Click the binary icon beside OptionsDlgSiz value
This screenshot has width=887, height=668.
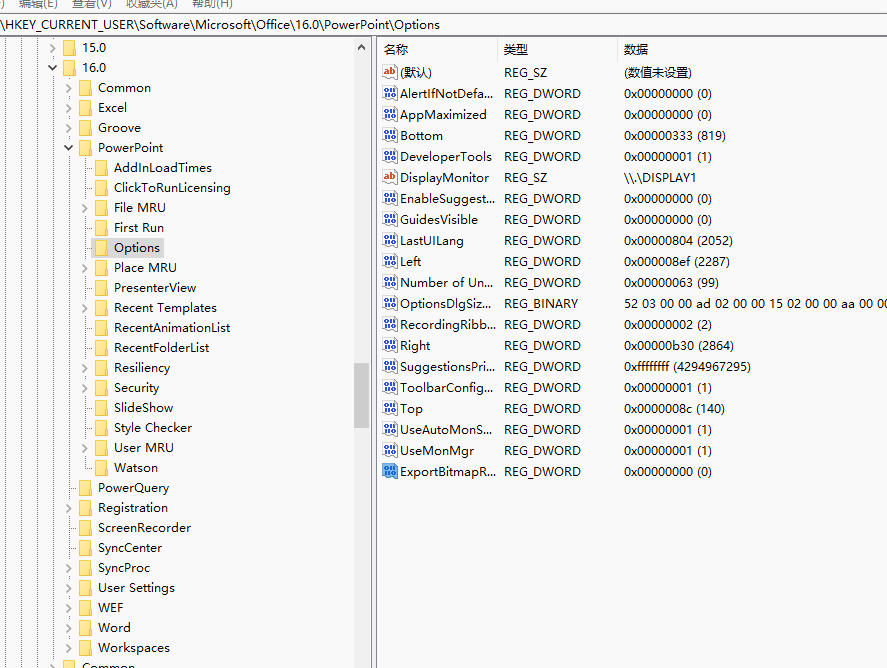(x=389, y=303)
